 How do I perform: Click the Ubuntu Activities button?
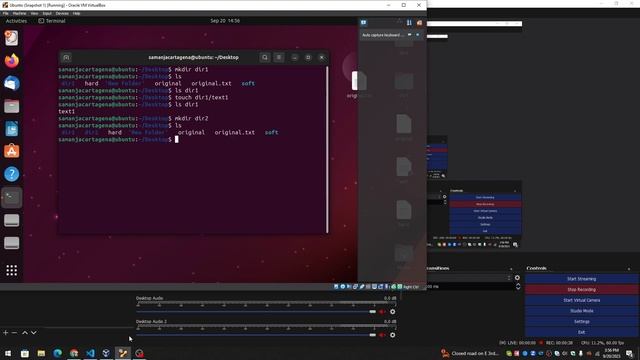(16, 21)
